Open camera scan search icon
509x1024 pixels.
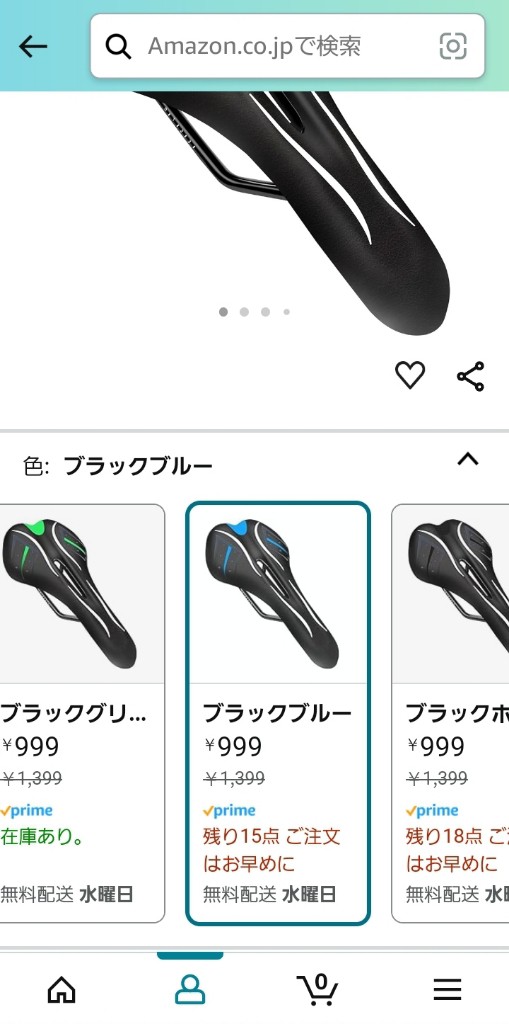tap(453, 46)
